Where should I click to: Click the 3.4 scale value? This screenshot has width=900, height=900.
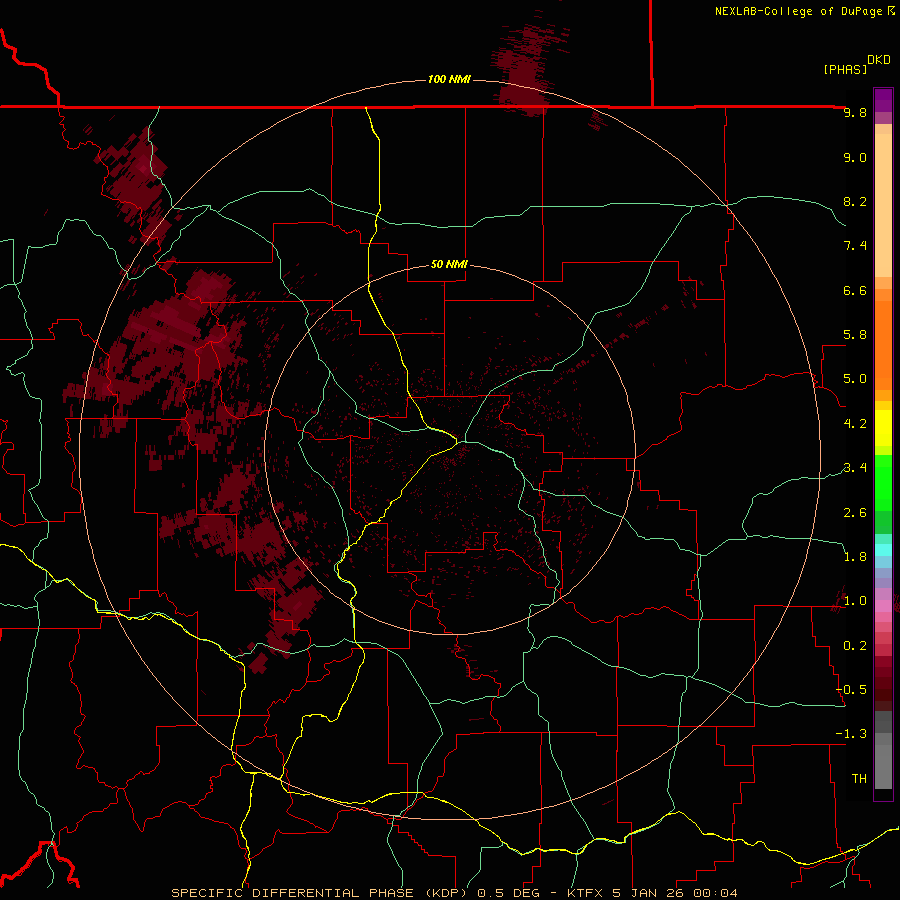click(x=855, y=468)
